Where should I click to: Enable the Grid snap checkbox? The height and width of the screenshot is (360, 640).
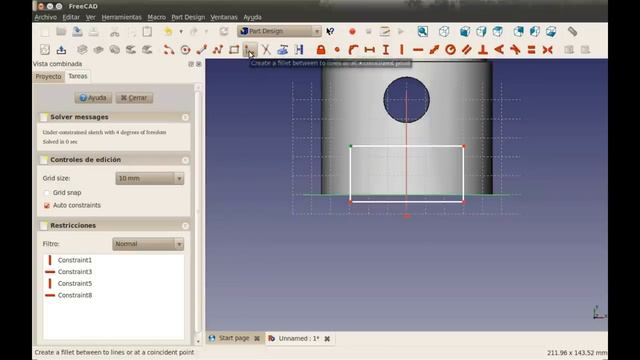coord(47,193)
